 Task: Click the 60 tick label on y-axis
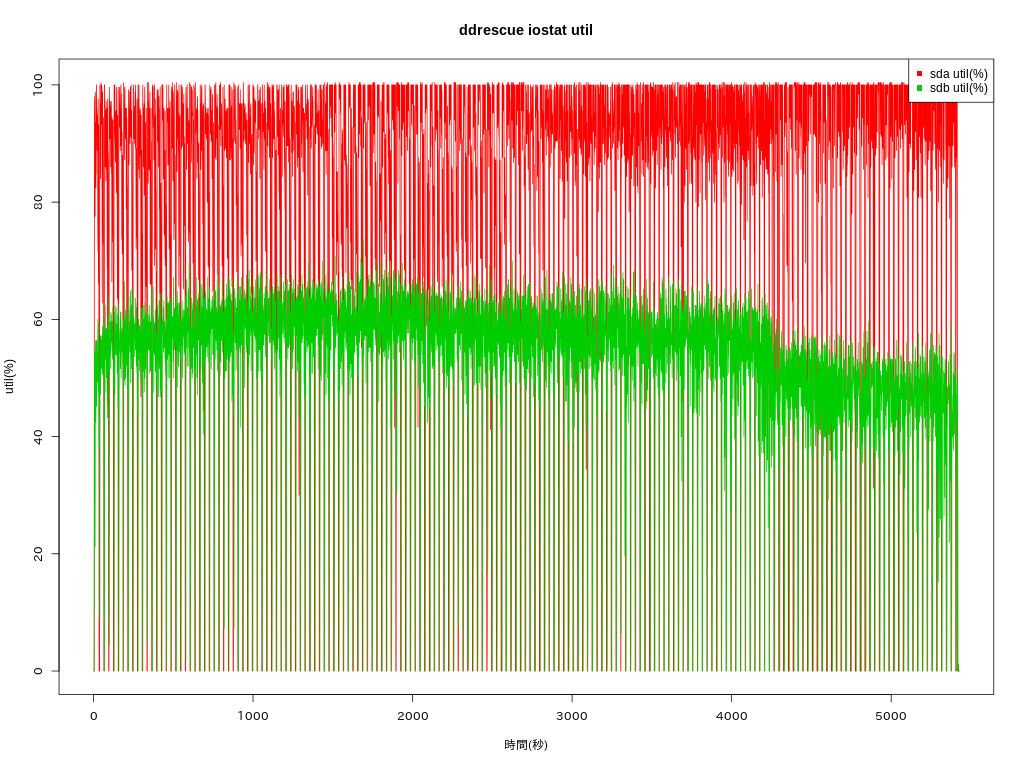pos(38,319)
